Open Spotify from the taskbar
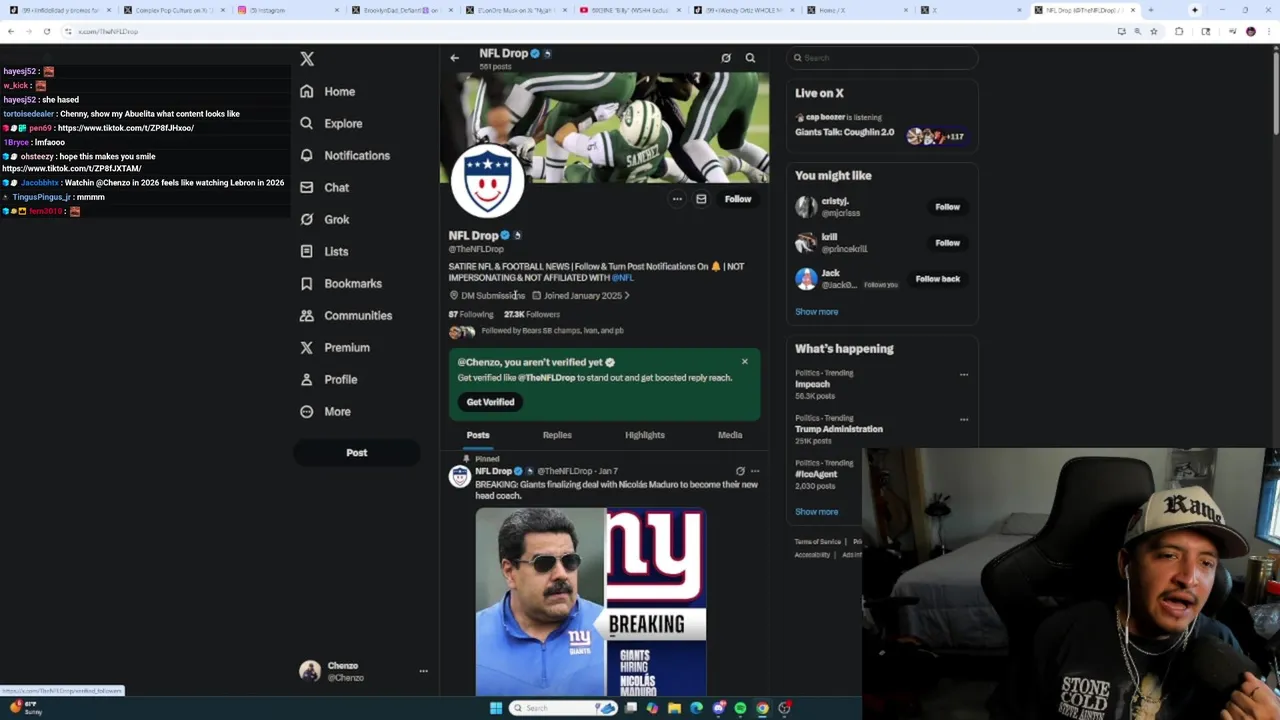This screenshot has width=1280, height=720. tap(740, 708)
